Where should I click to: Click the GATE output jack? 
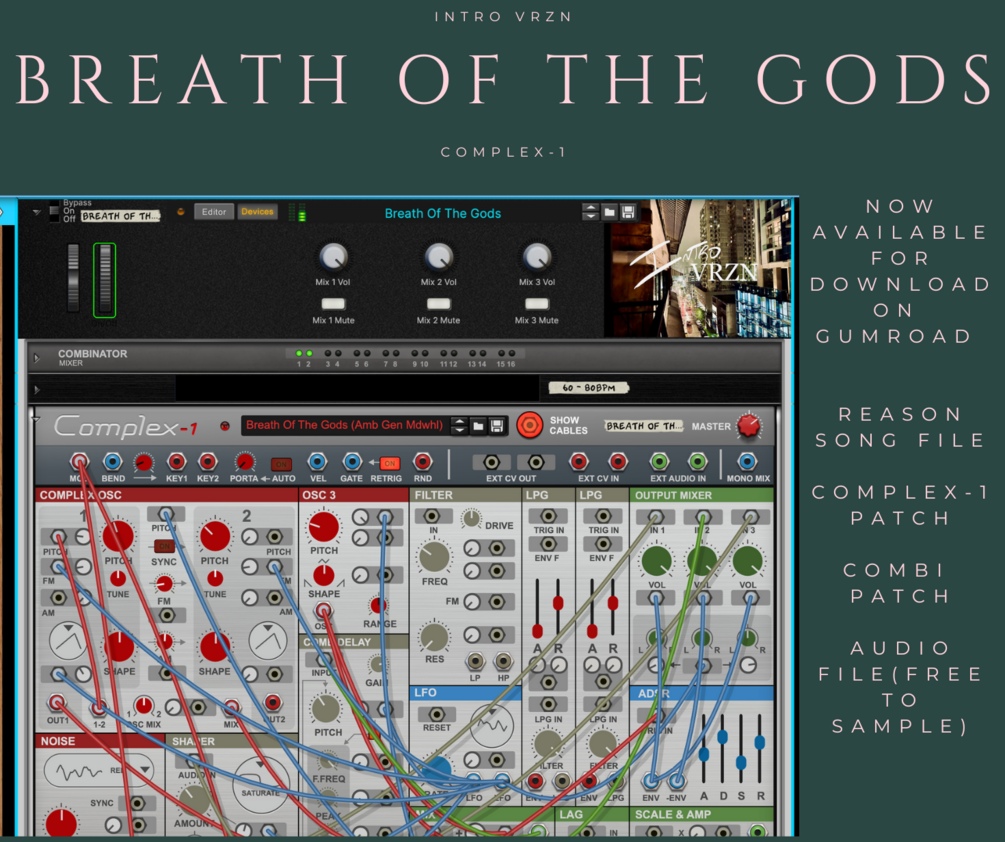[351, 461]
